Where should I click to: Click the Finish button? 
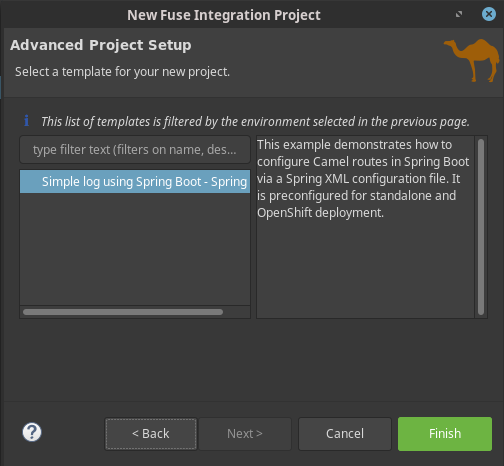[x=445, y=434]
